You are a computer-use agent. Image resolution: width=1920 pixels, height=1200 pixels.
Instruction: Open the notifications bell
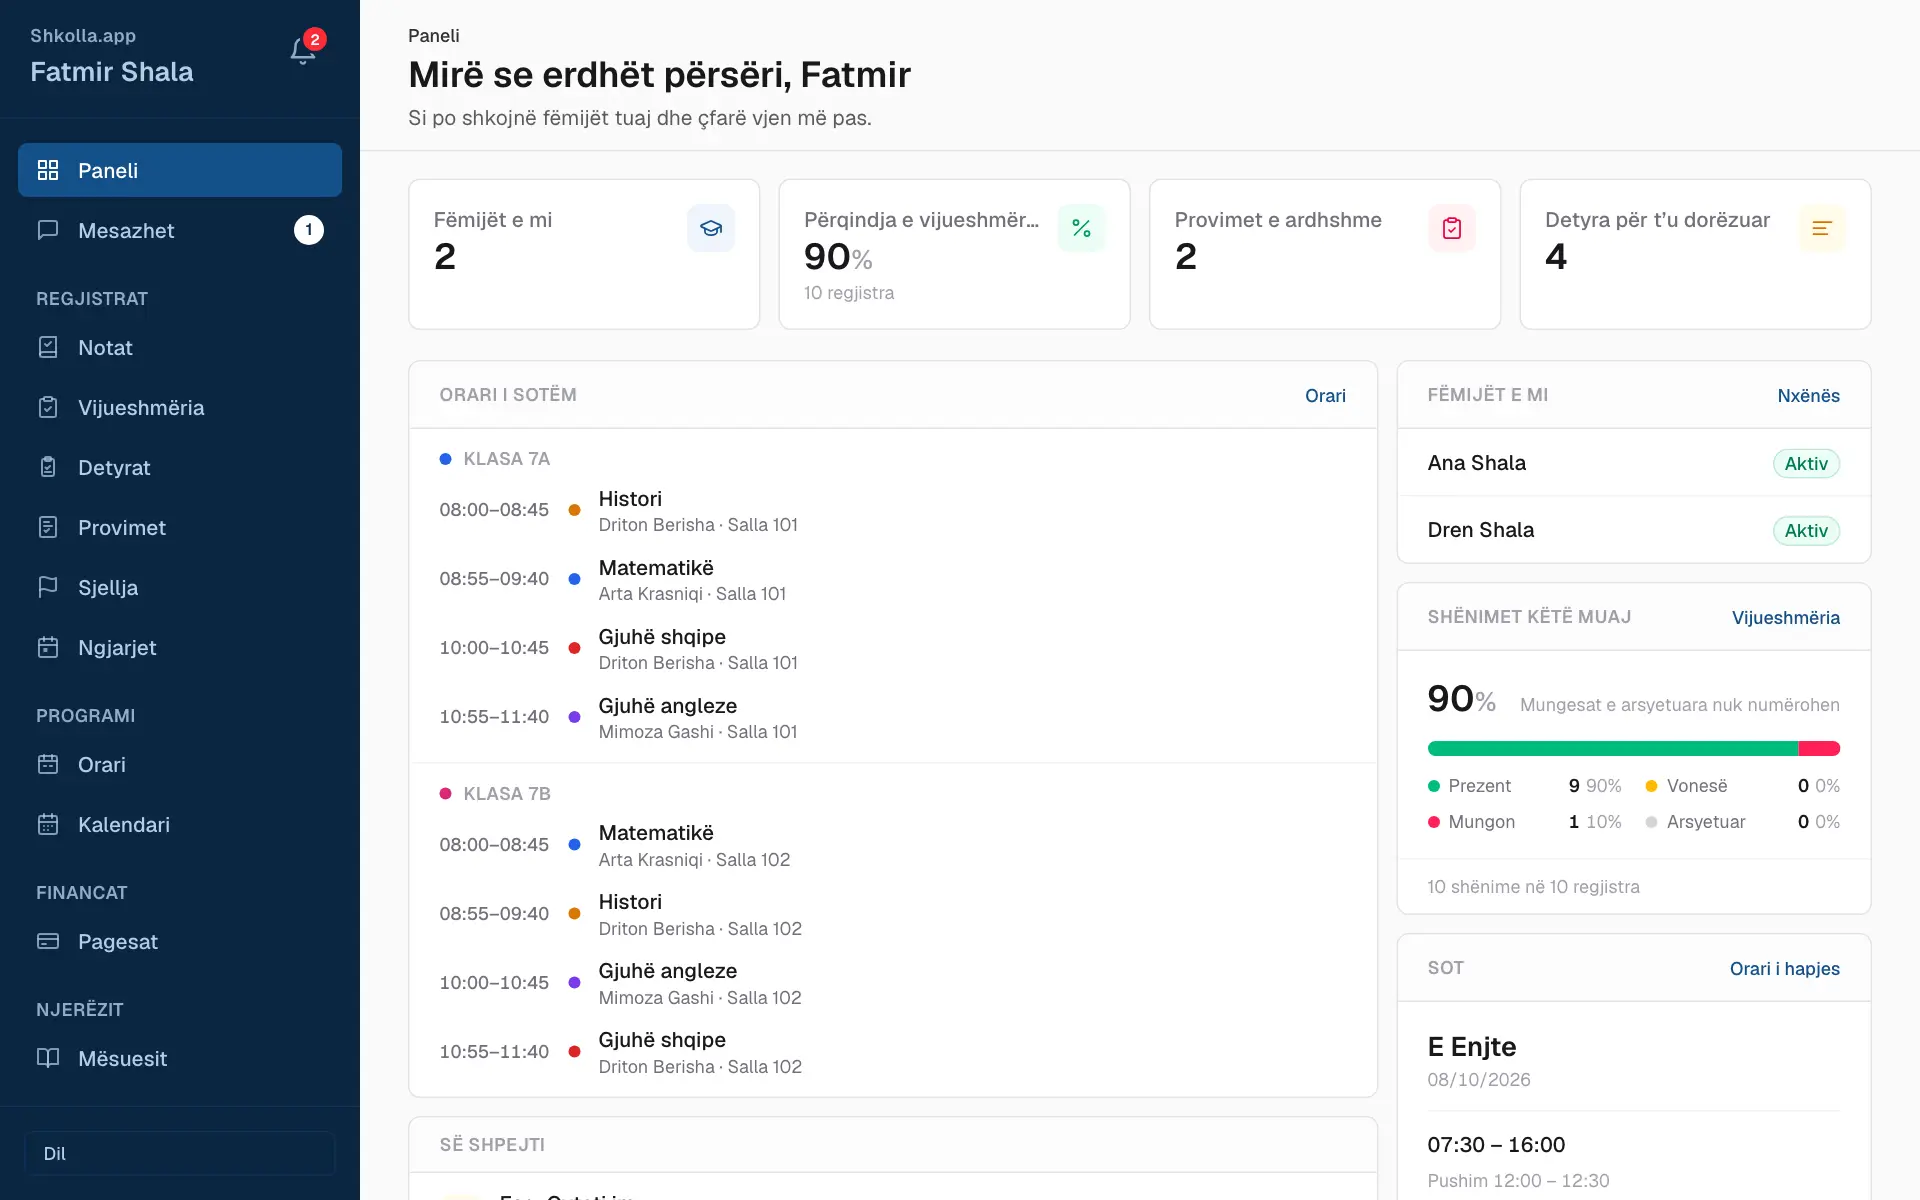point(303,51)
